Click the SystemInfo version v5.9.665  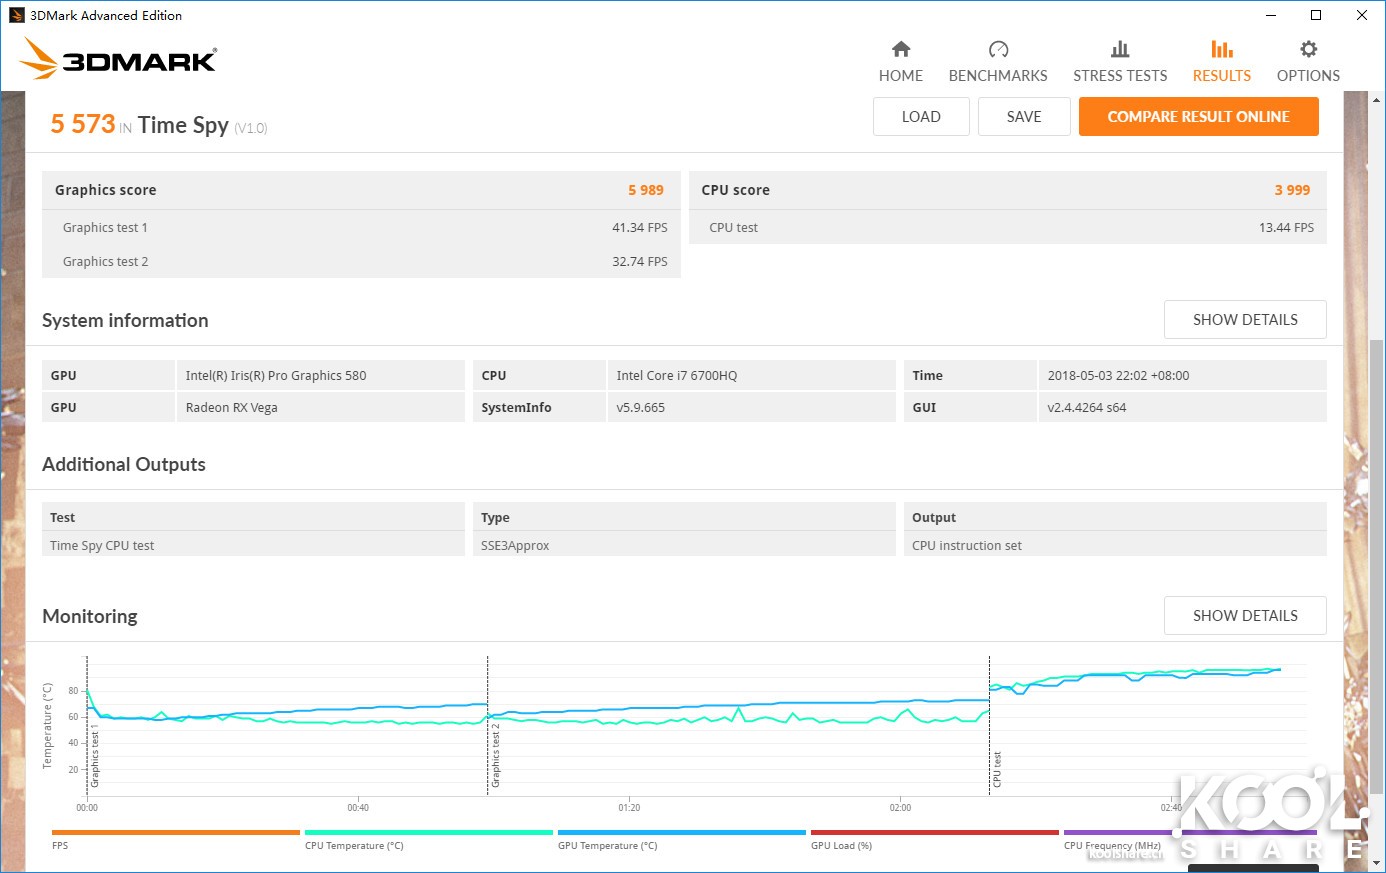(x=641, y=408)
